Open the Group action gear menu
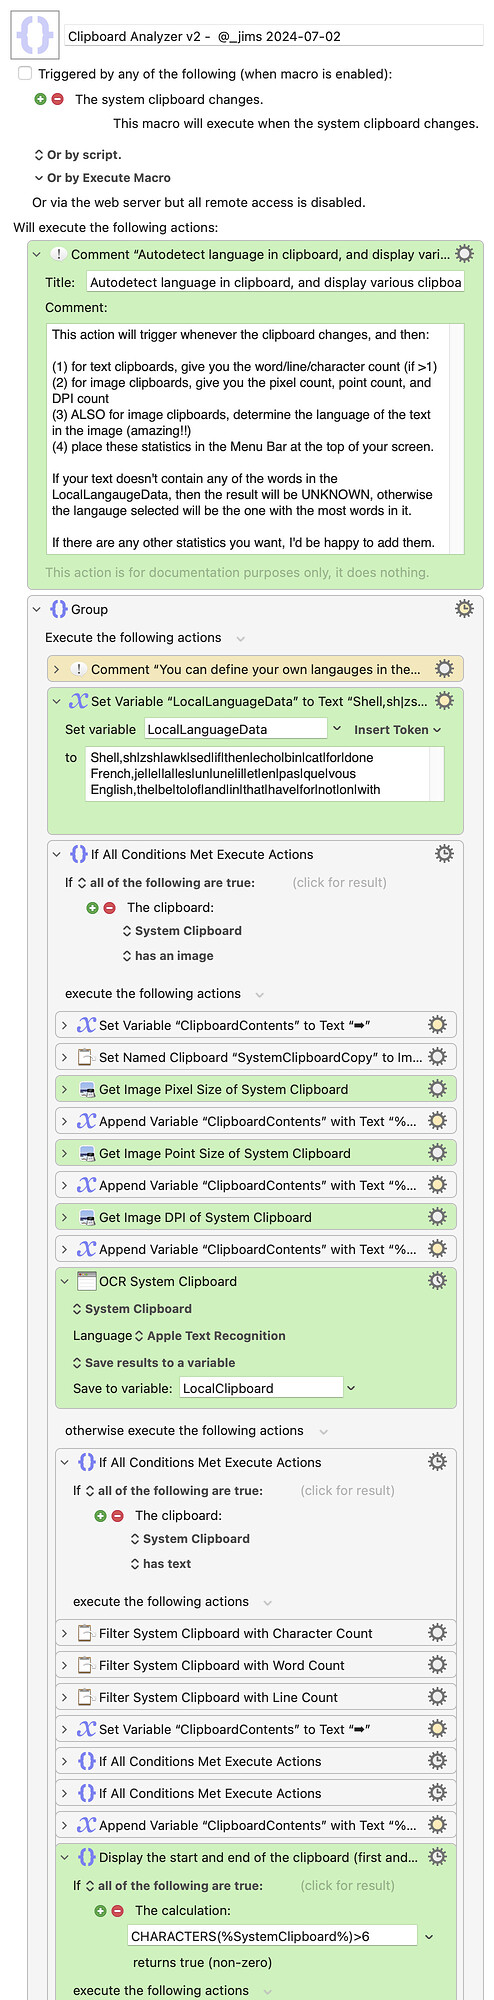 point(464,609)
